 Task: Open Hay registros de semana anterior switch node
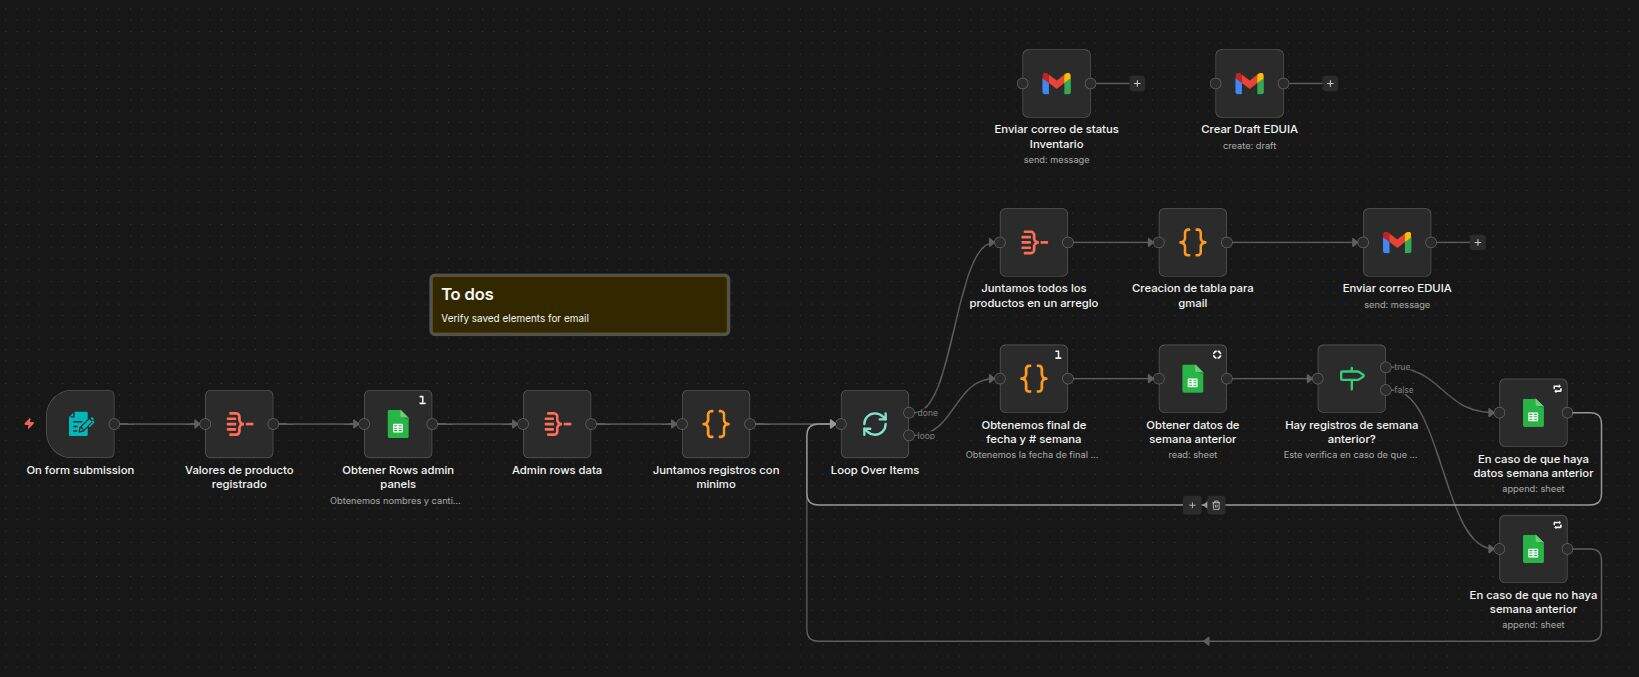tap(1352, 379)
